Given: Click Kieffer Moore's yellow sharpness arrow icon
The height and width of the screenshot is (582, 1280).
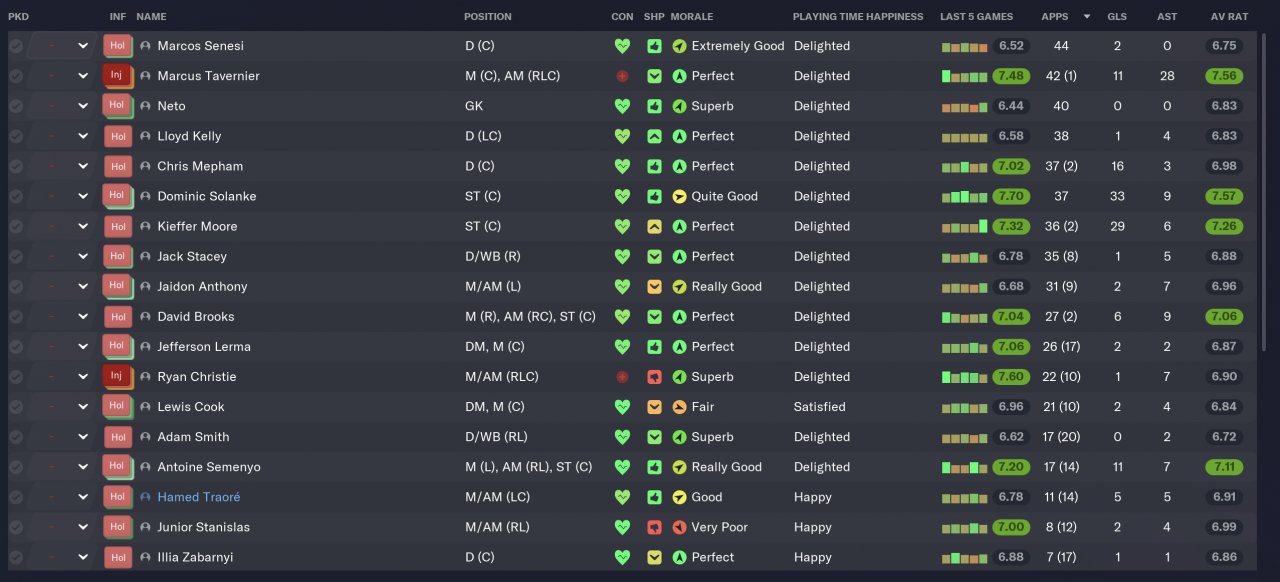Looking at the screenshot, I should click(654, 227).
